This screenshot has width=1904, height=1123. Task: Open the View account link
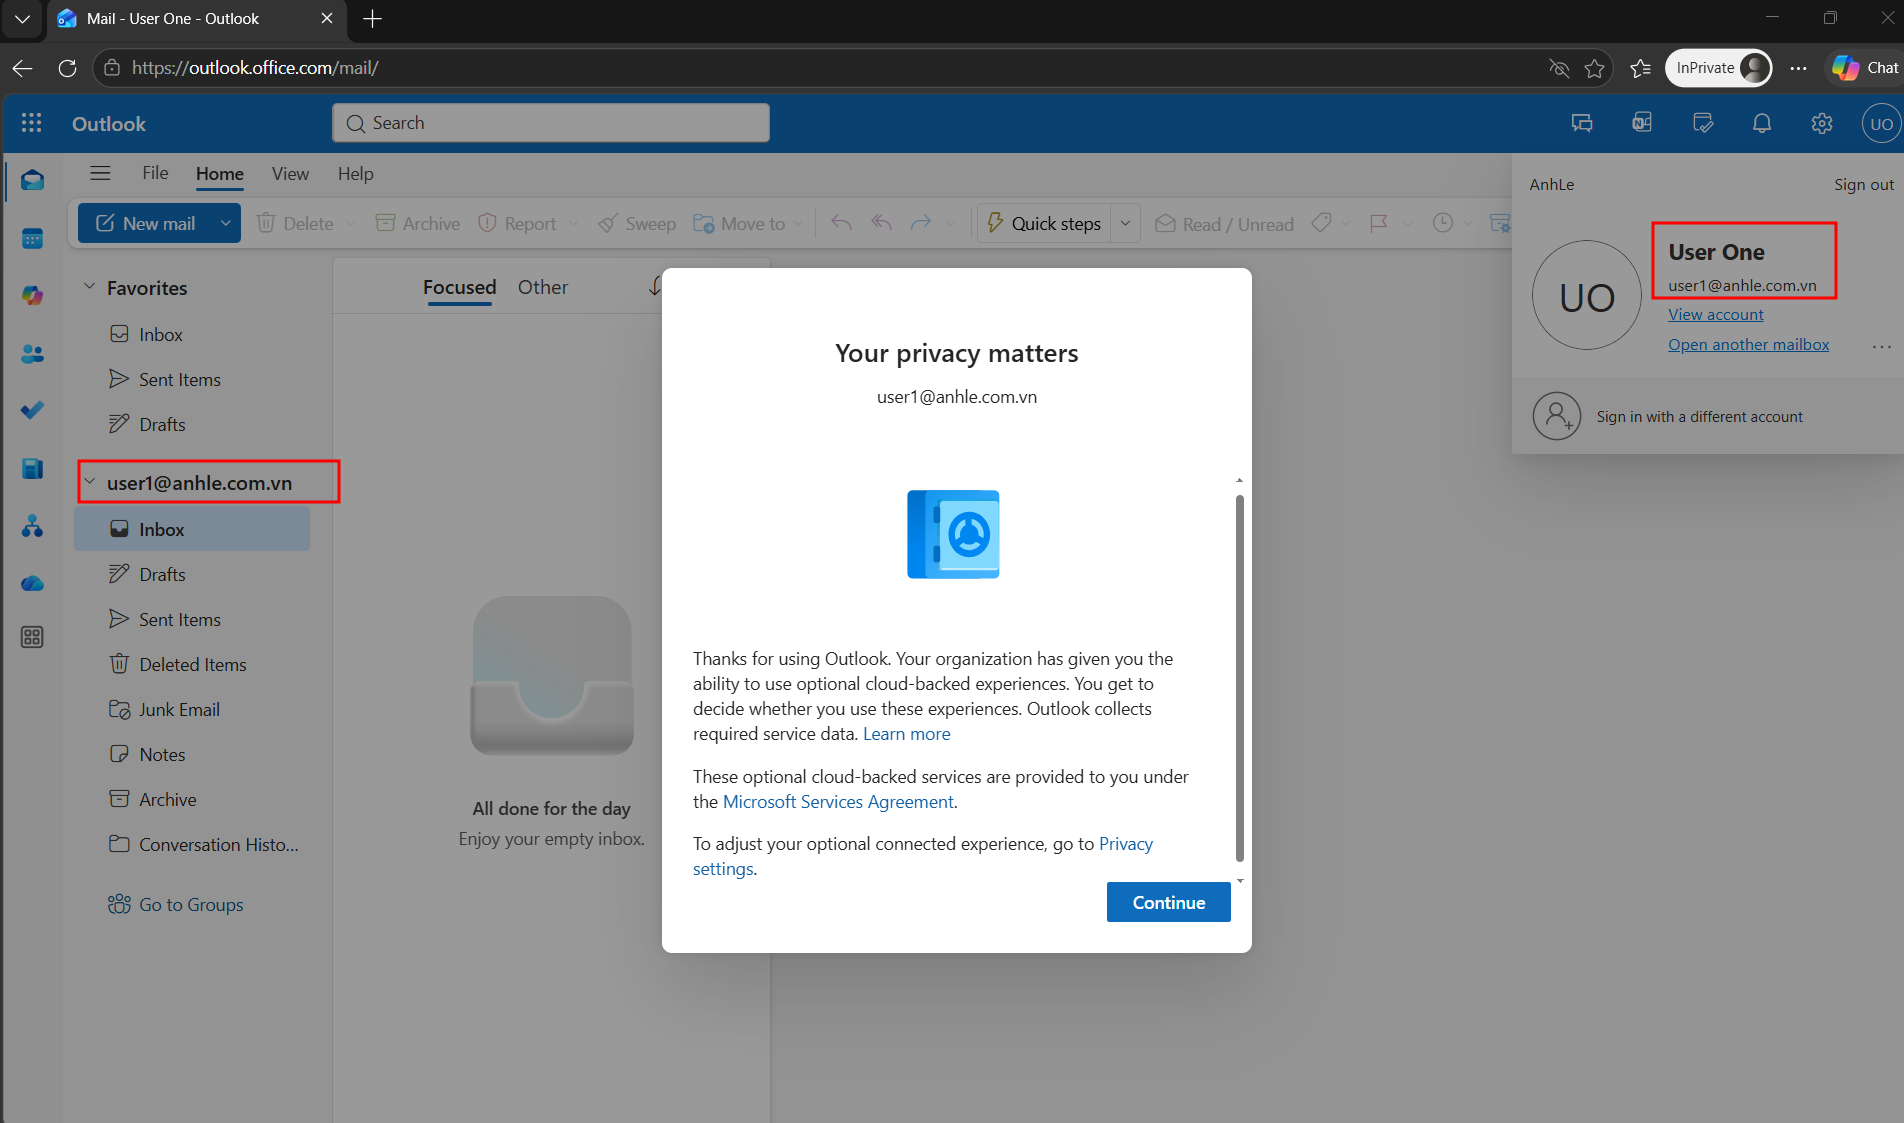coord(1716,314)
